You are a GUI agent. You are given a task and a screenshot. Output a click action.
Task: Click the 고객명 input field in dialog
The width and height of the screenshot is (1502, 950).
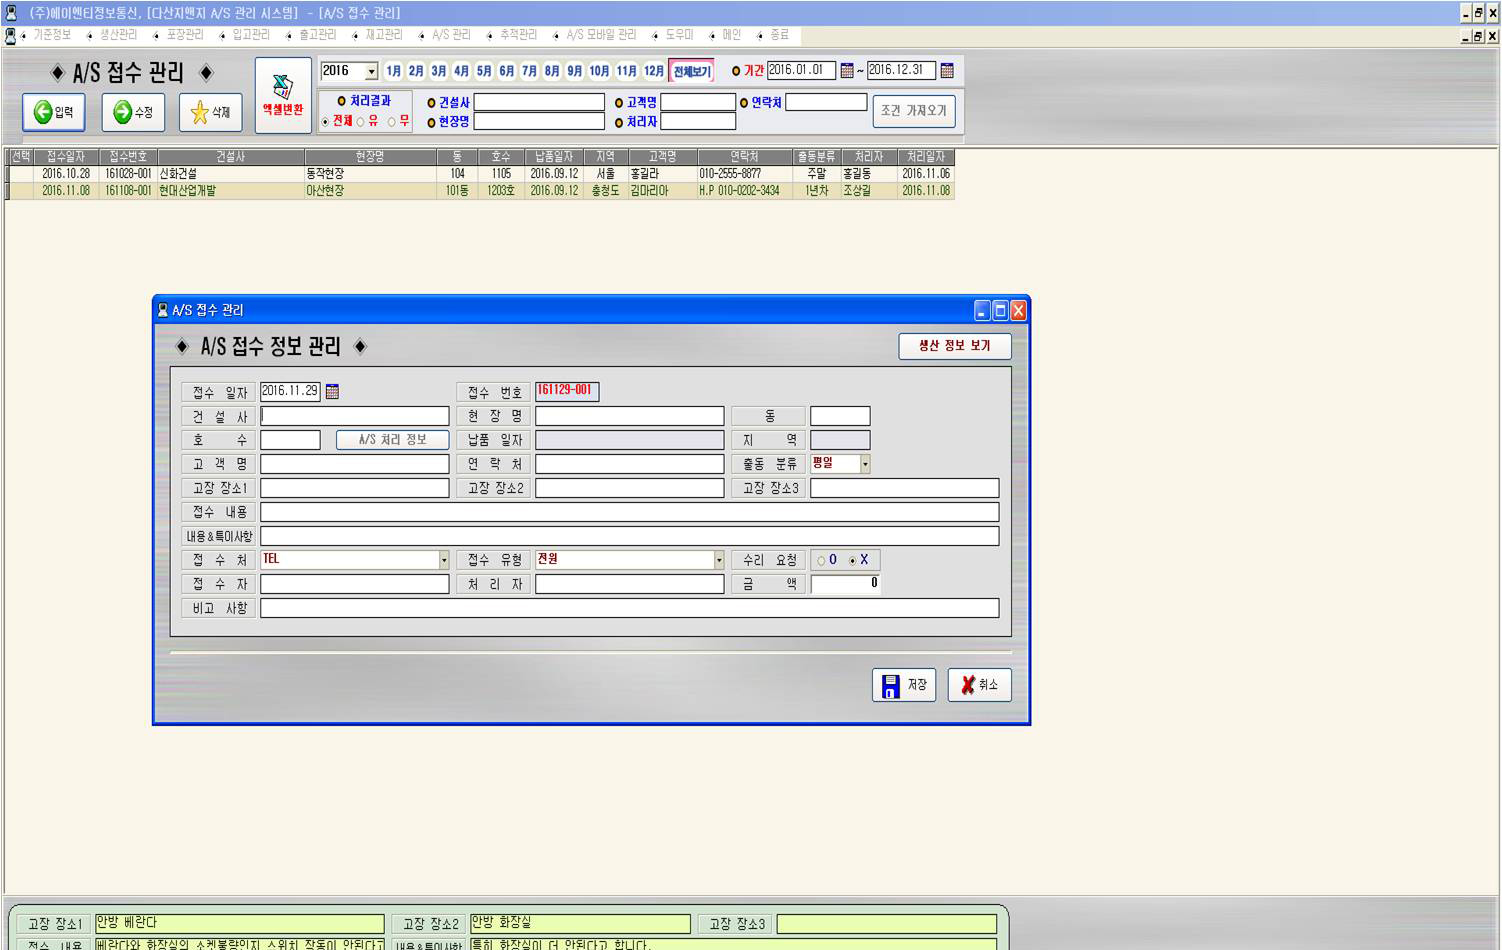pyautogui.click(x=355, y=464)
